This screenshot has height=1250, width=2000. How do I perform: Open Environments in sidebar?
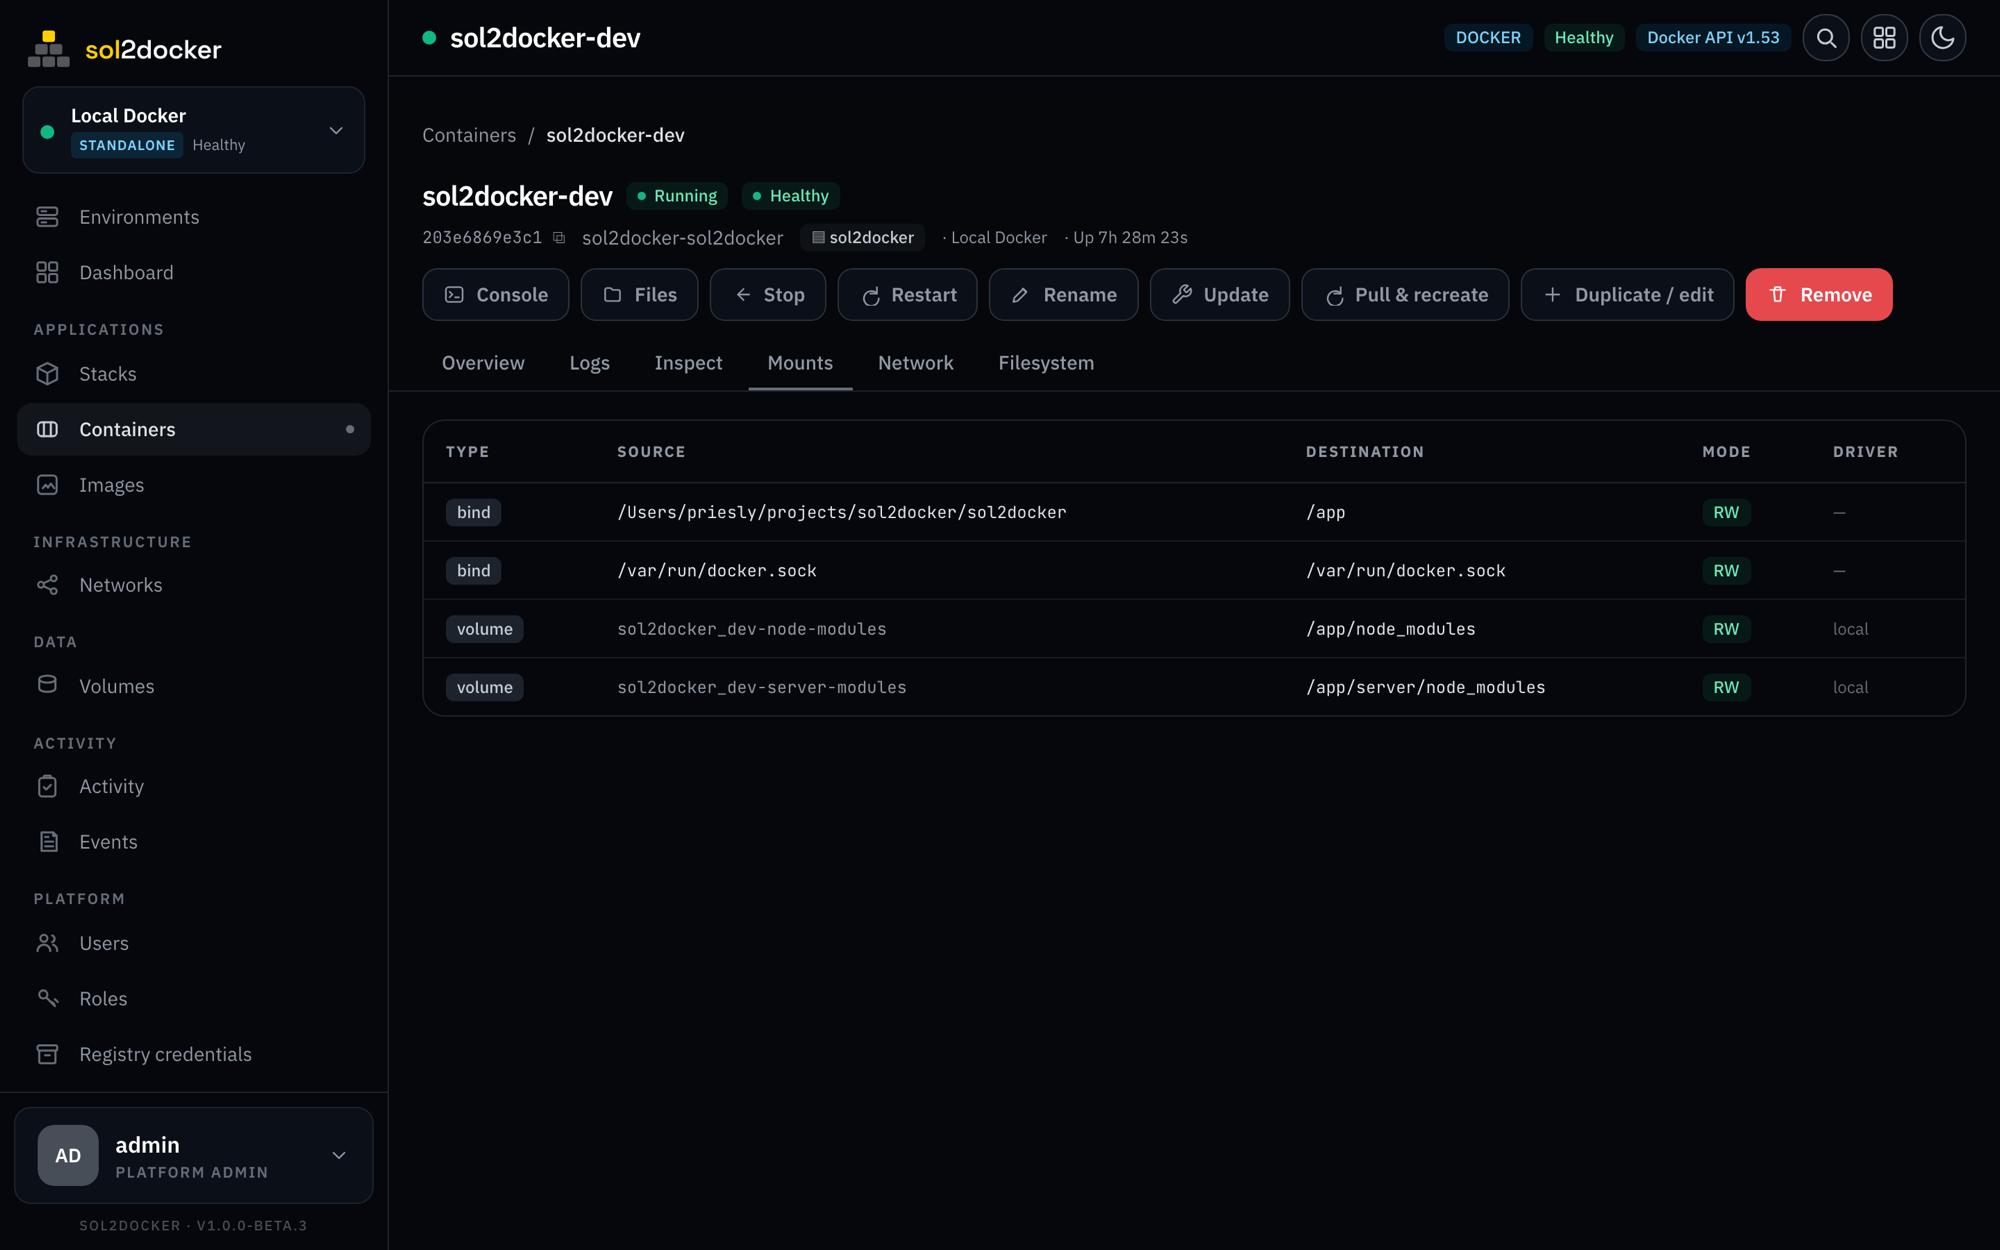point(194,217)
